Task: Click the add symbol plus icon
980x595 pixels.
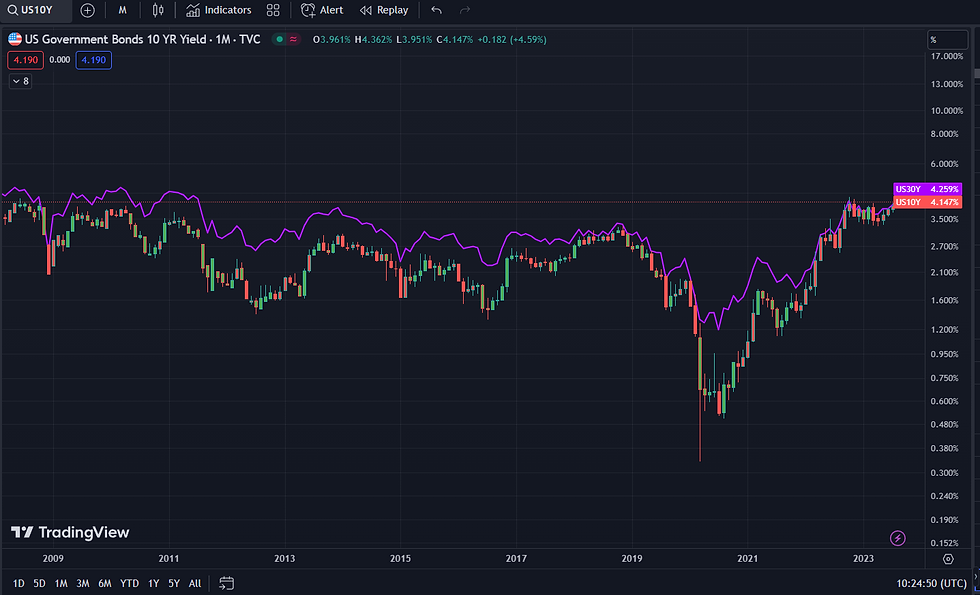Action: coord(88,10)
